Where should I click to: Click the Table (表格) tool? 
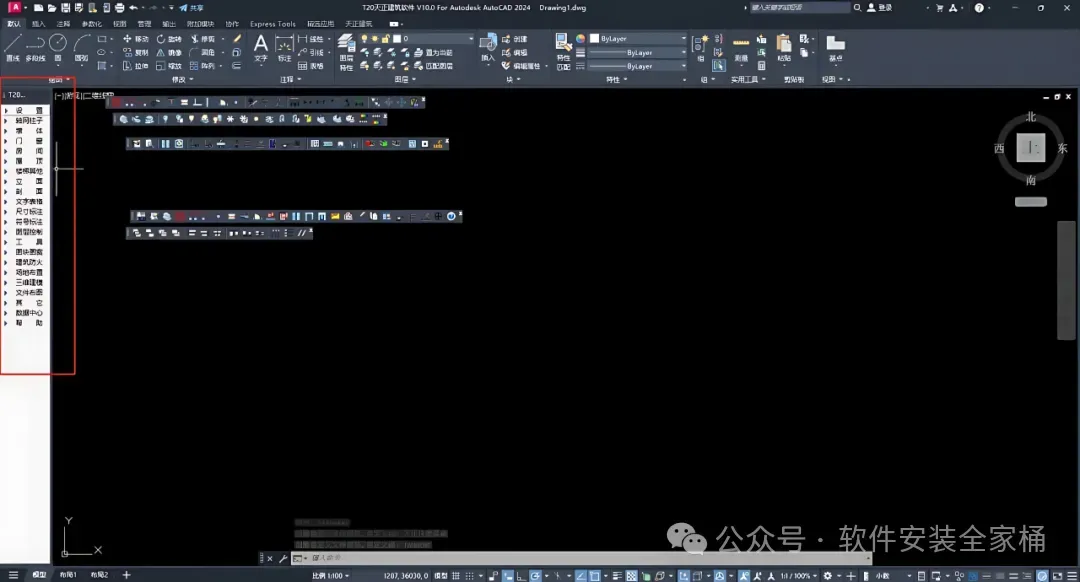(311, 66)
